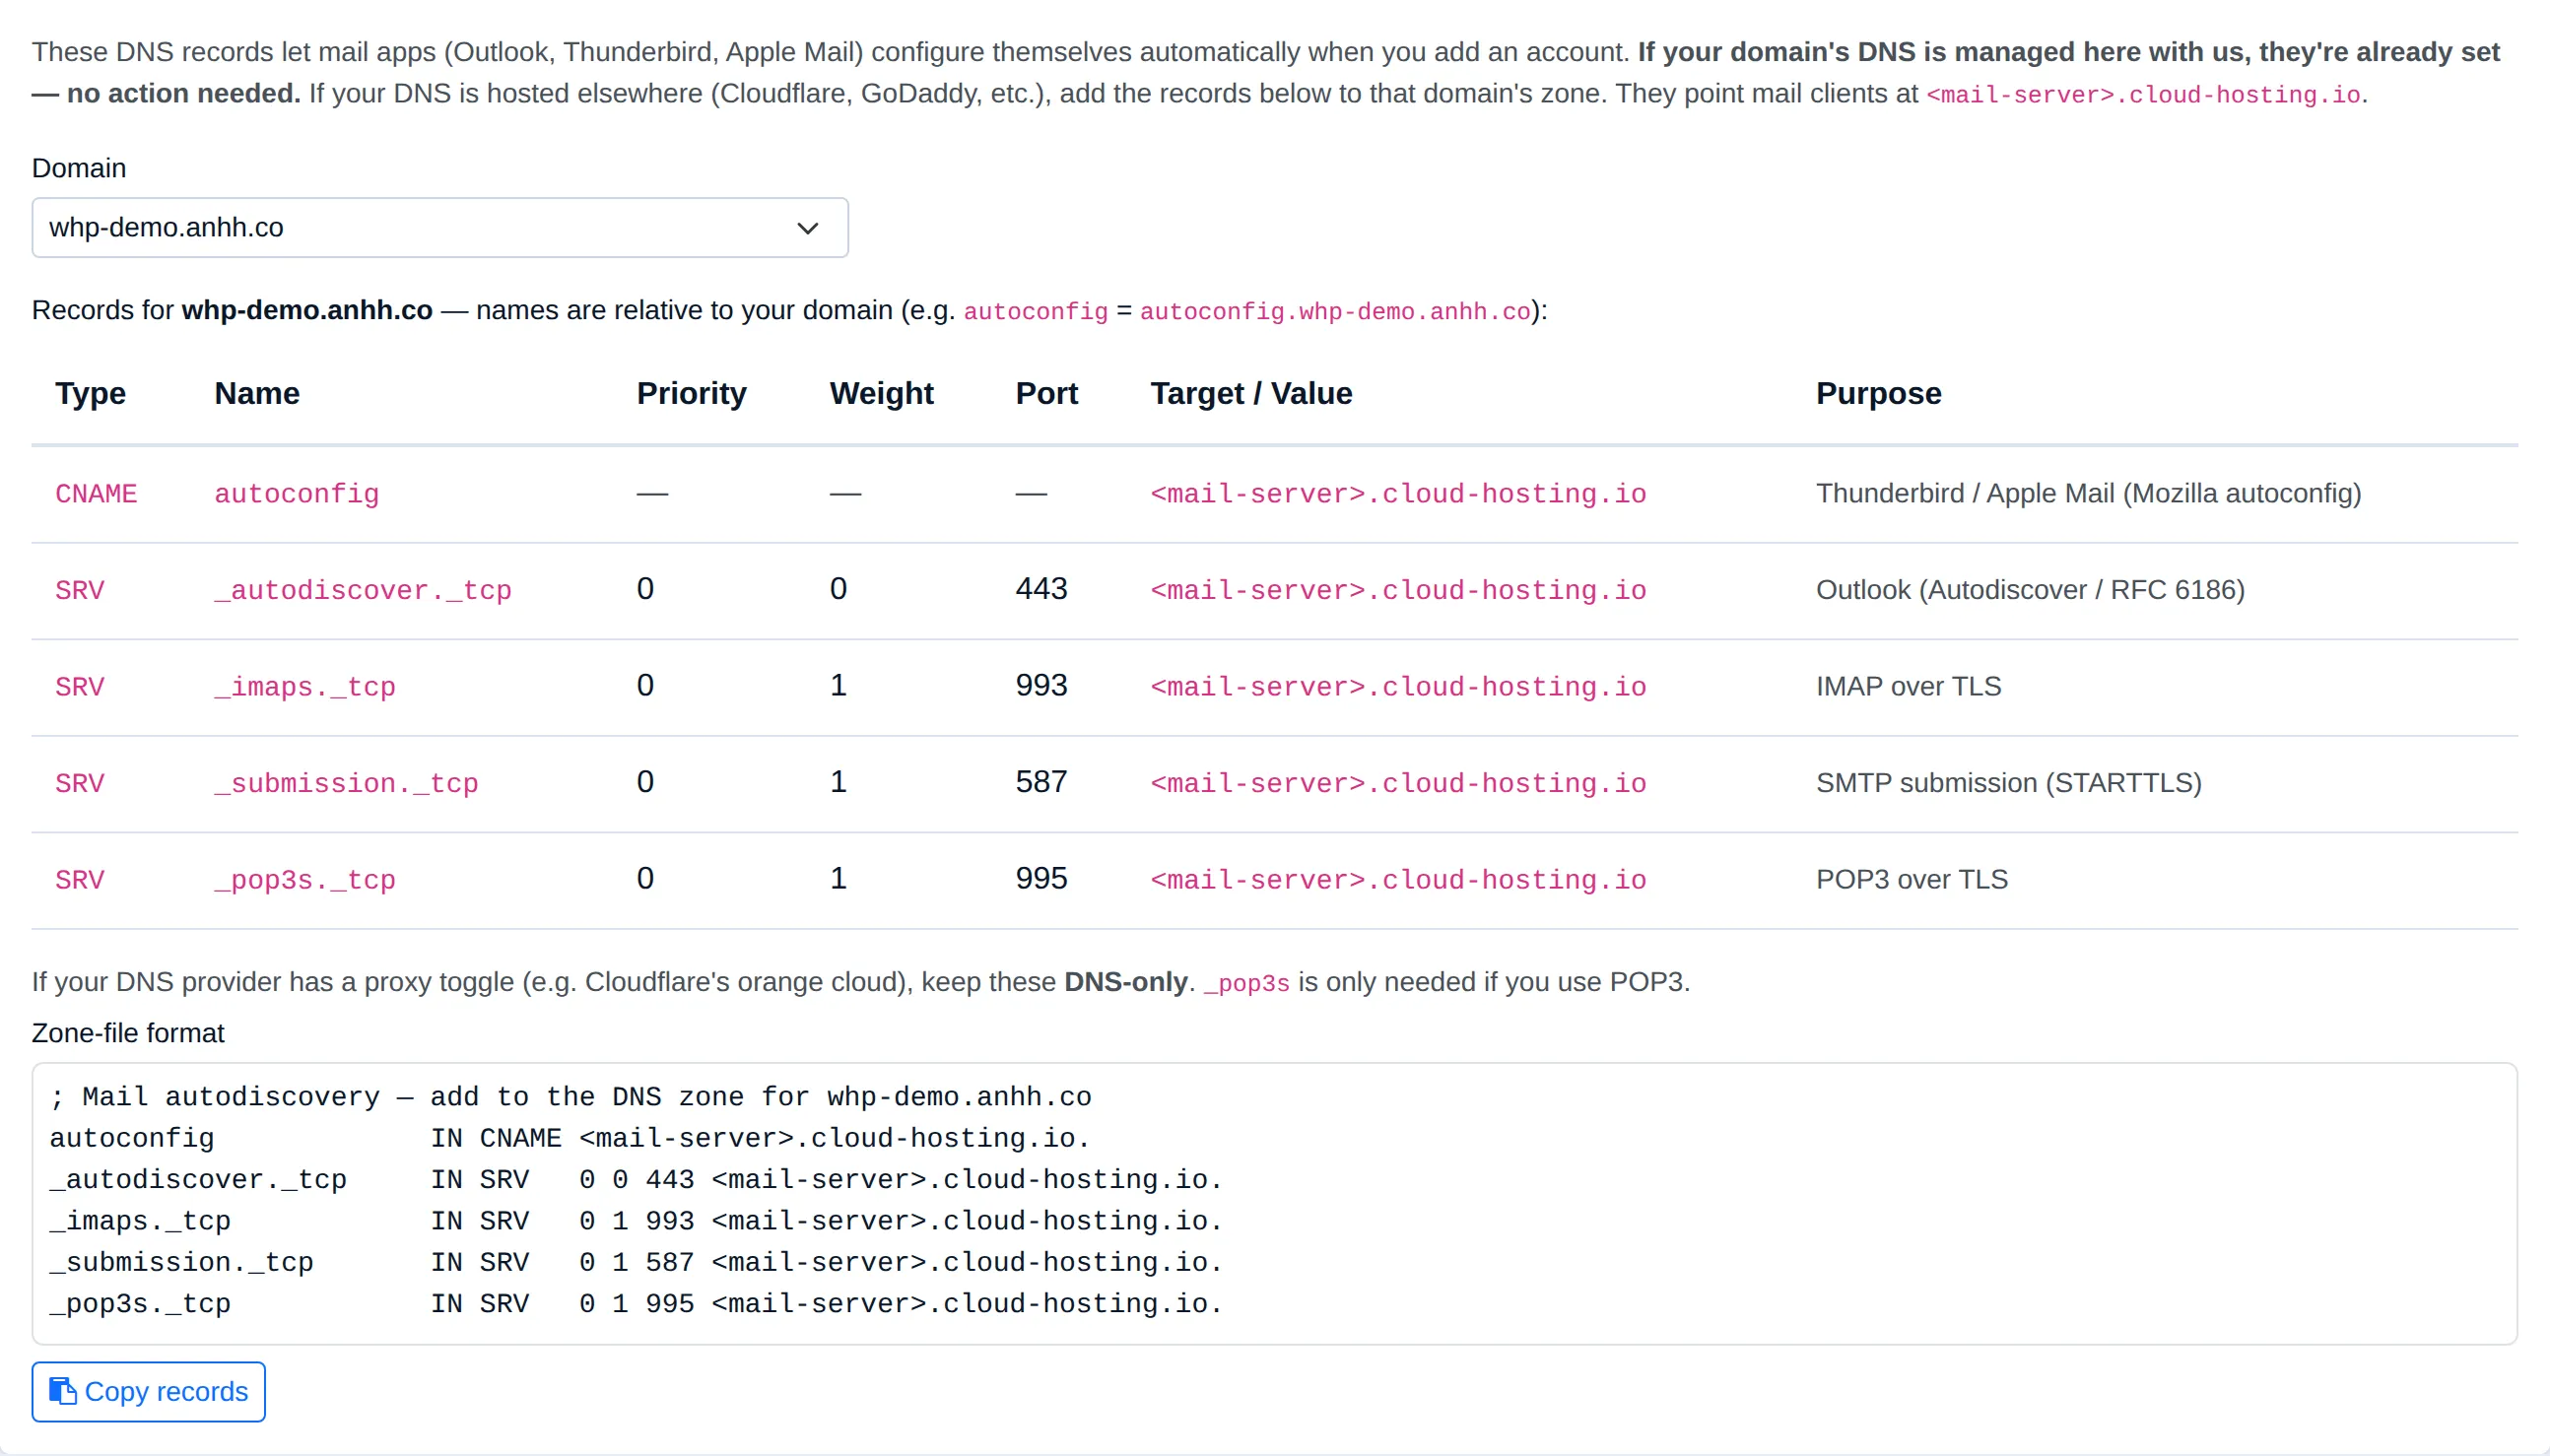
Task: Select the autoconfig name in the table
Action: pyautogui.click(x=297, y=494)
